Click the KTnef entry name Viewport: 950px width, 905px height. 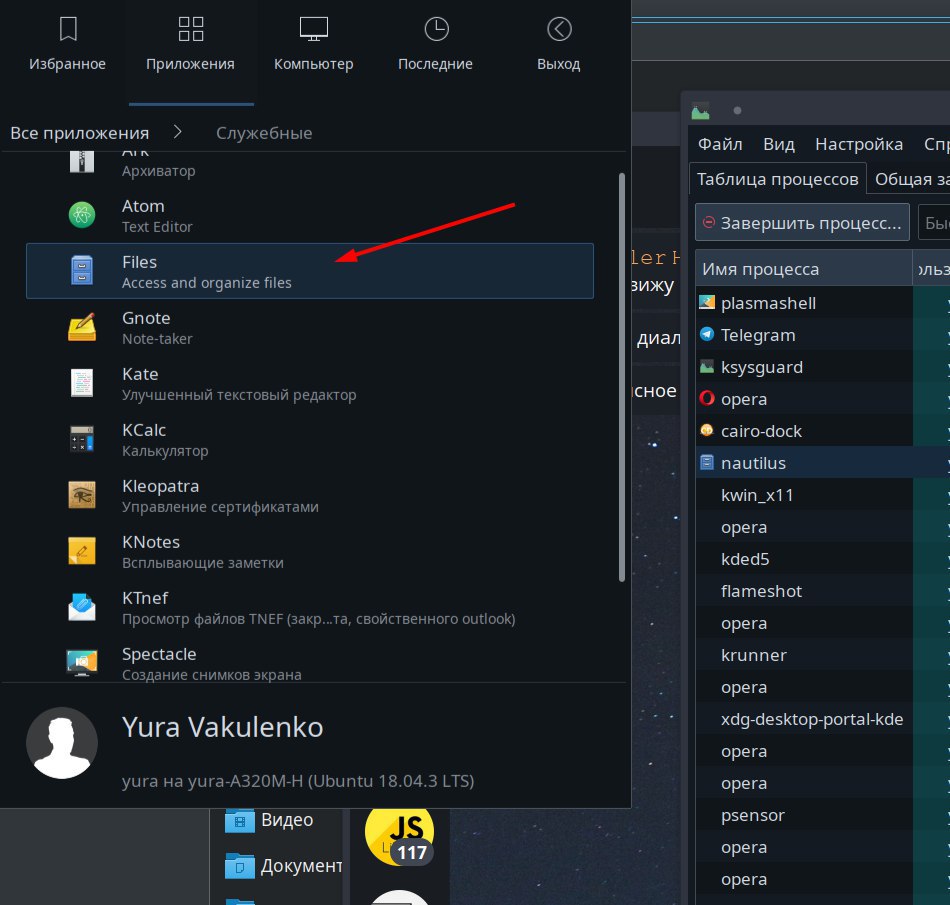tap(145, 598)
